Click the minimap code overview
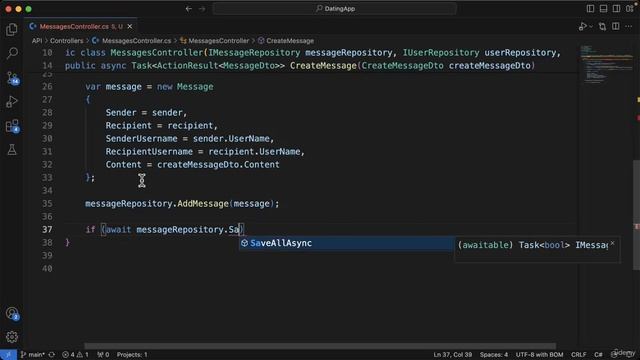Image resolution: width=640 pixels, height=360 pixels. 606,65
